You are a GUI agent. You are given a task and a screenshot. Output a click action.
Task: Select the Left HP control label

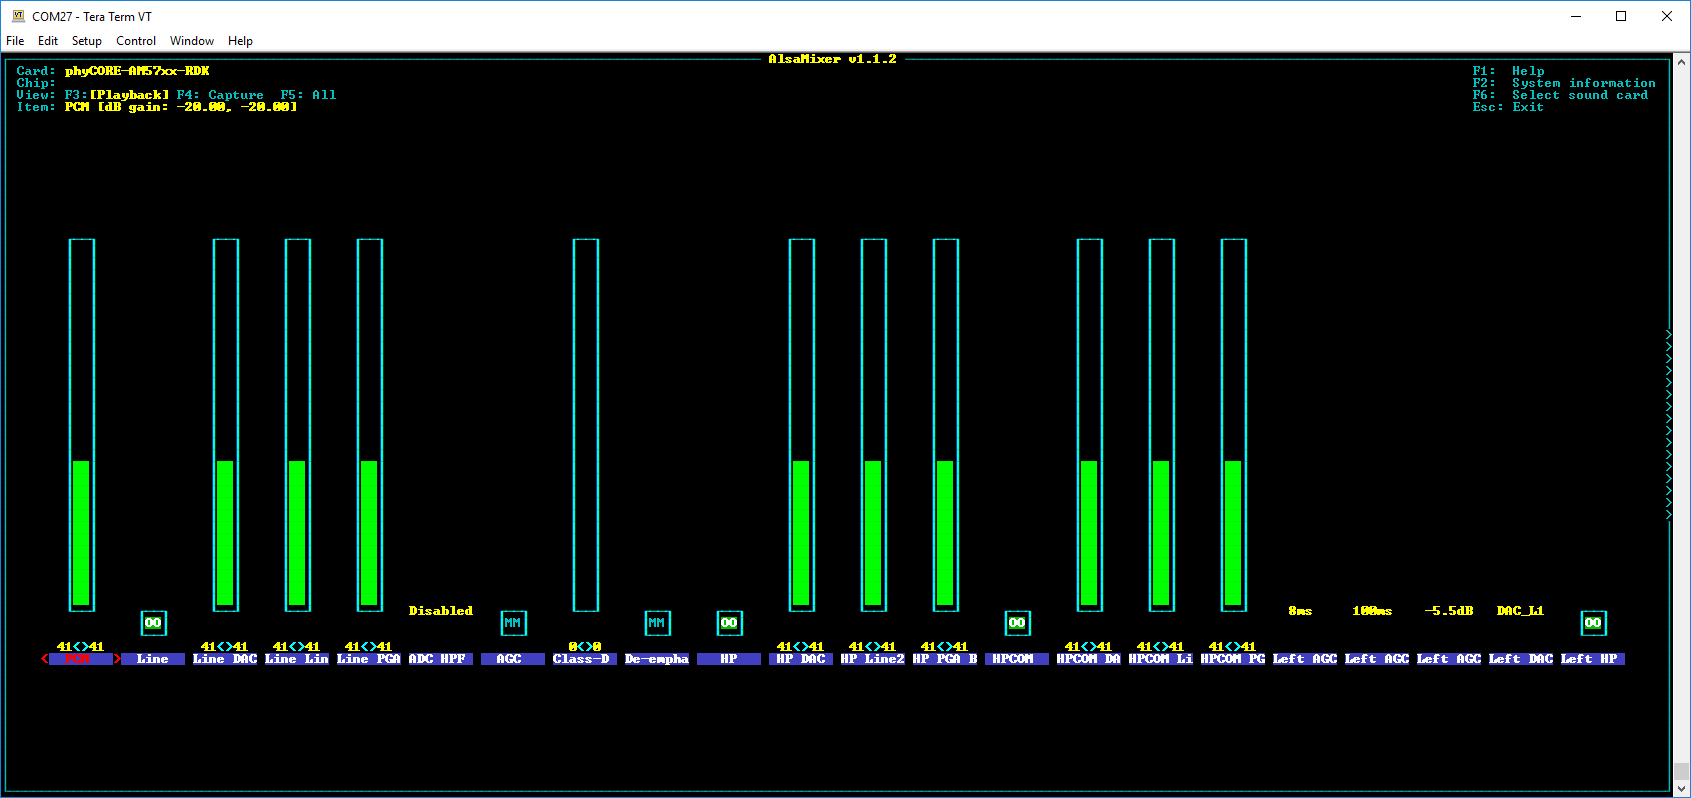1593,659
